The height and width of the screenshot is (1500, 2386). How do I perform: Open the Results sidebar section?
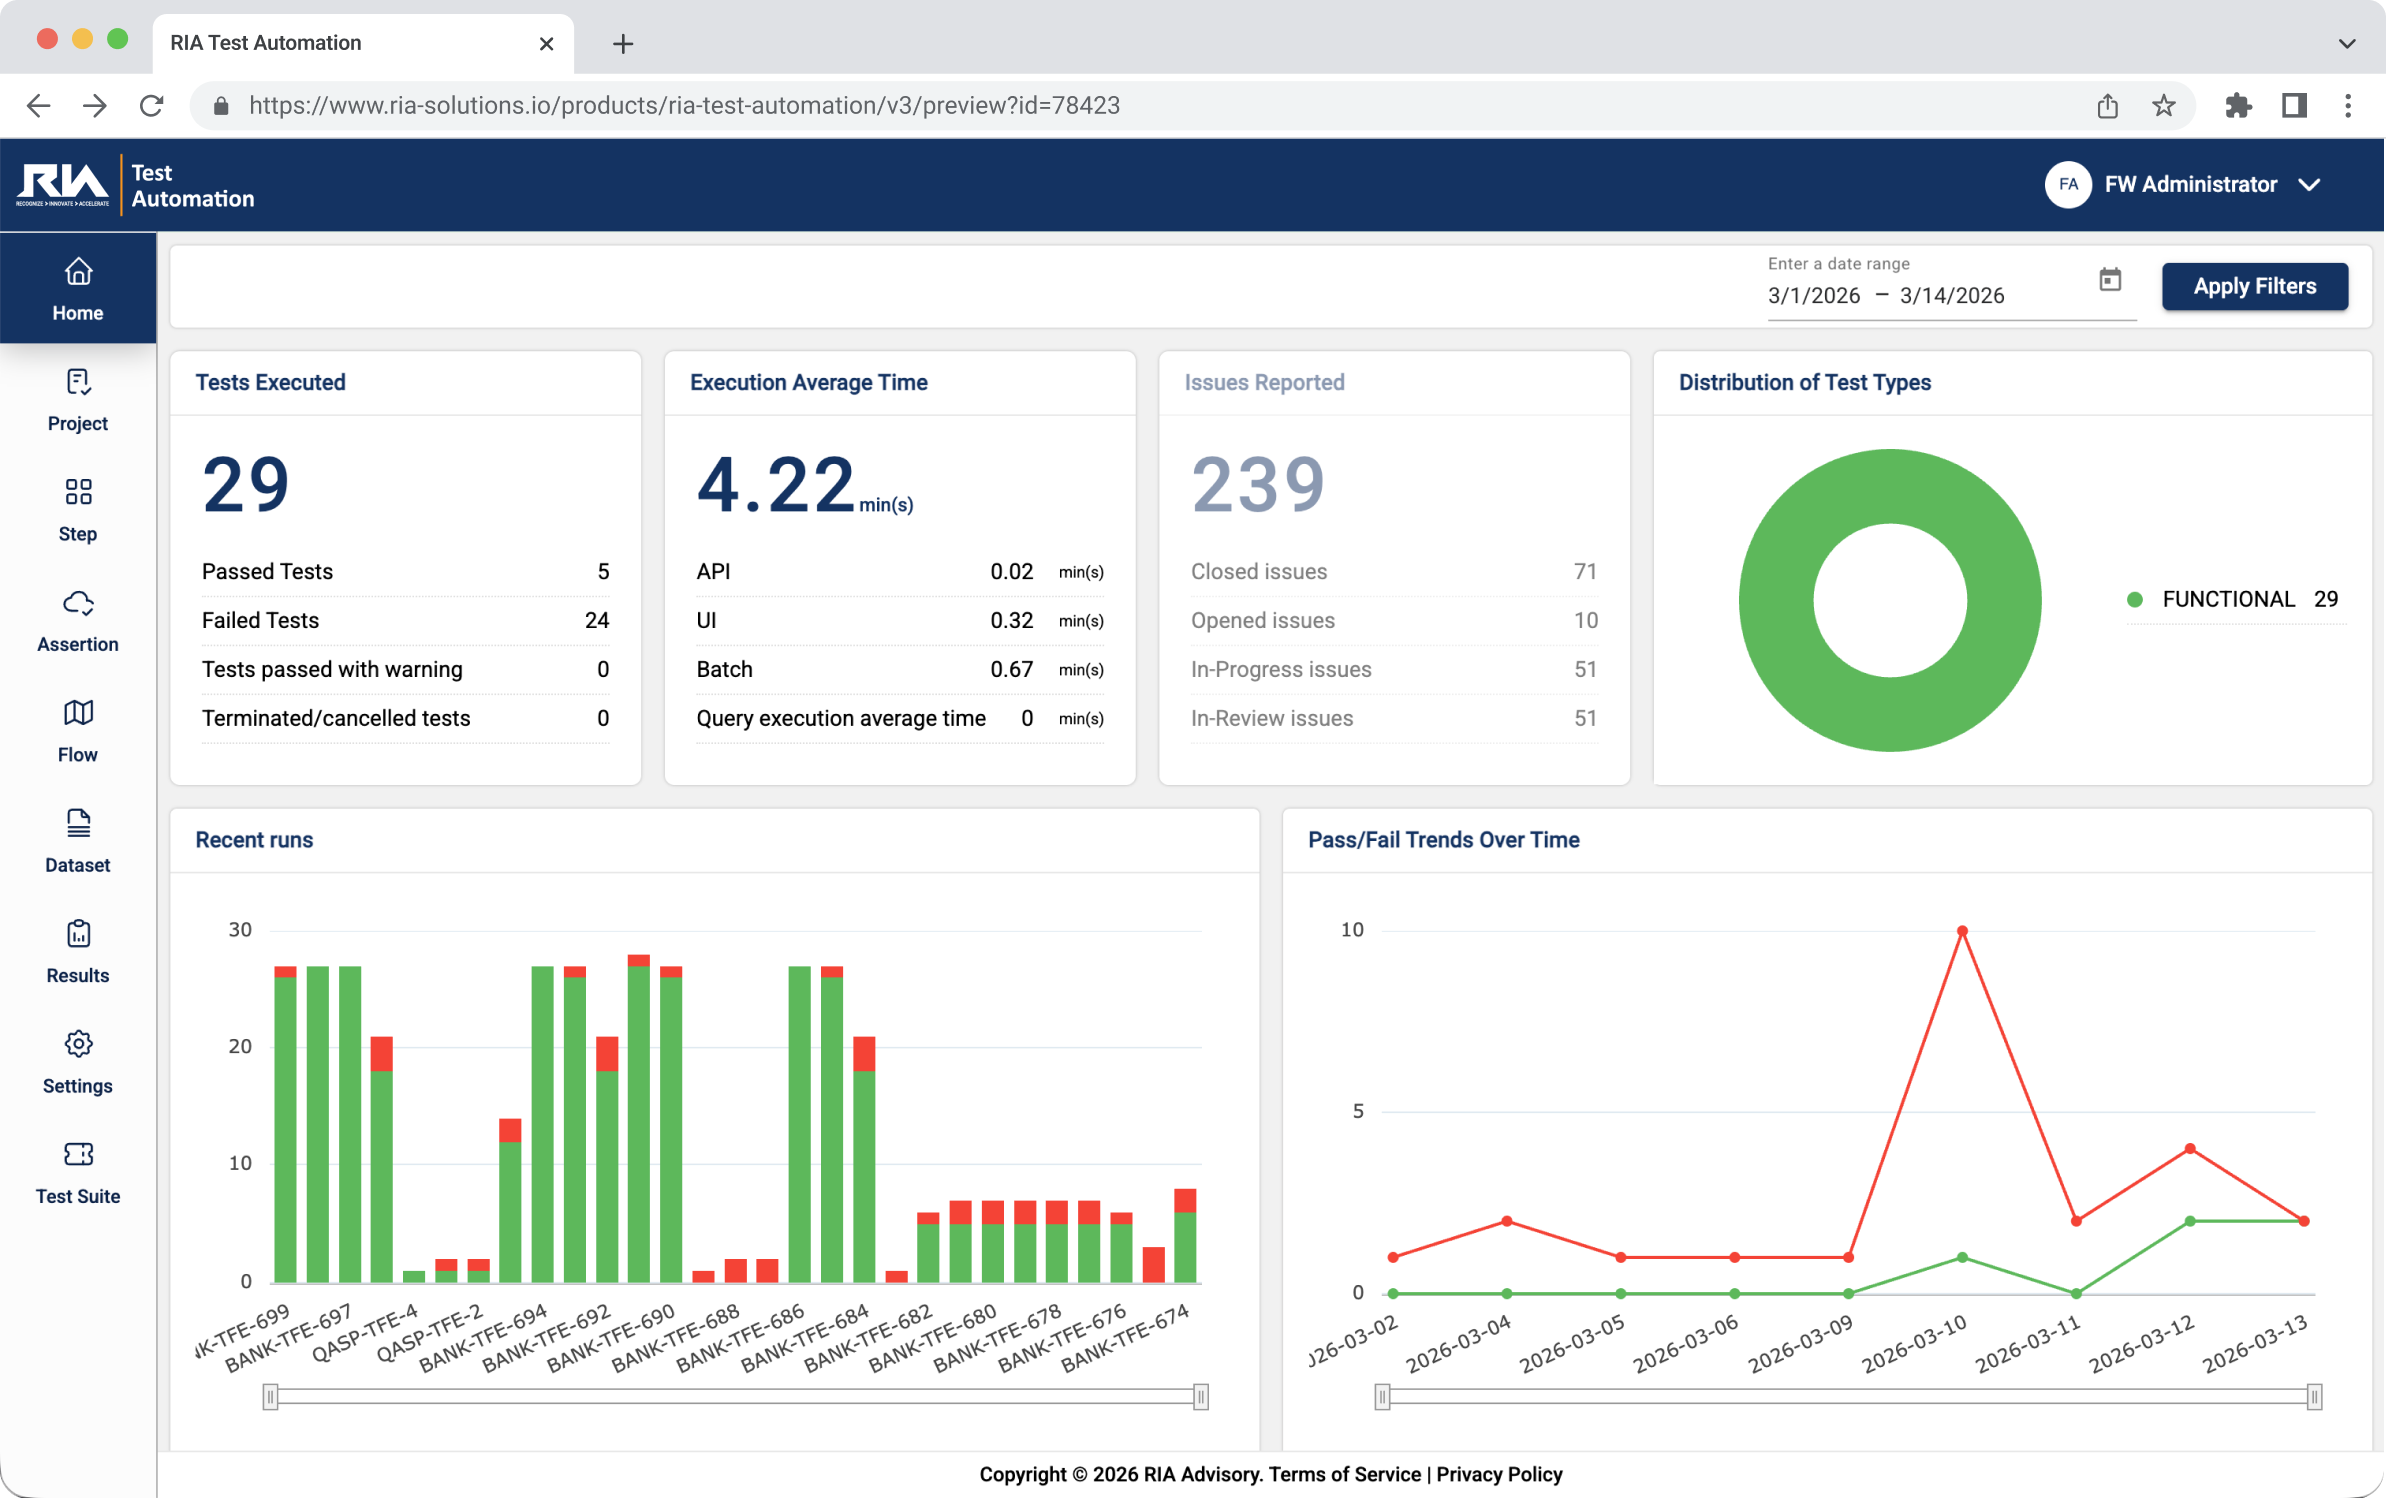78,952
